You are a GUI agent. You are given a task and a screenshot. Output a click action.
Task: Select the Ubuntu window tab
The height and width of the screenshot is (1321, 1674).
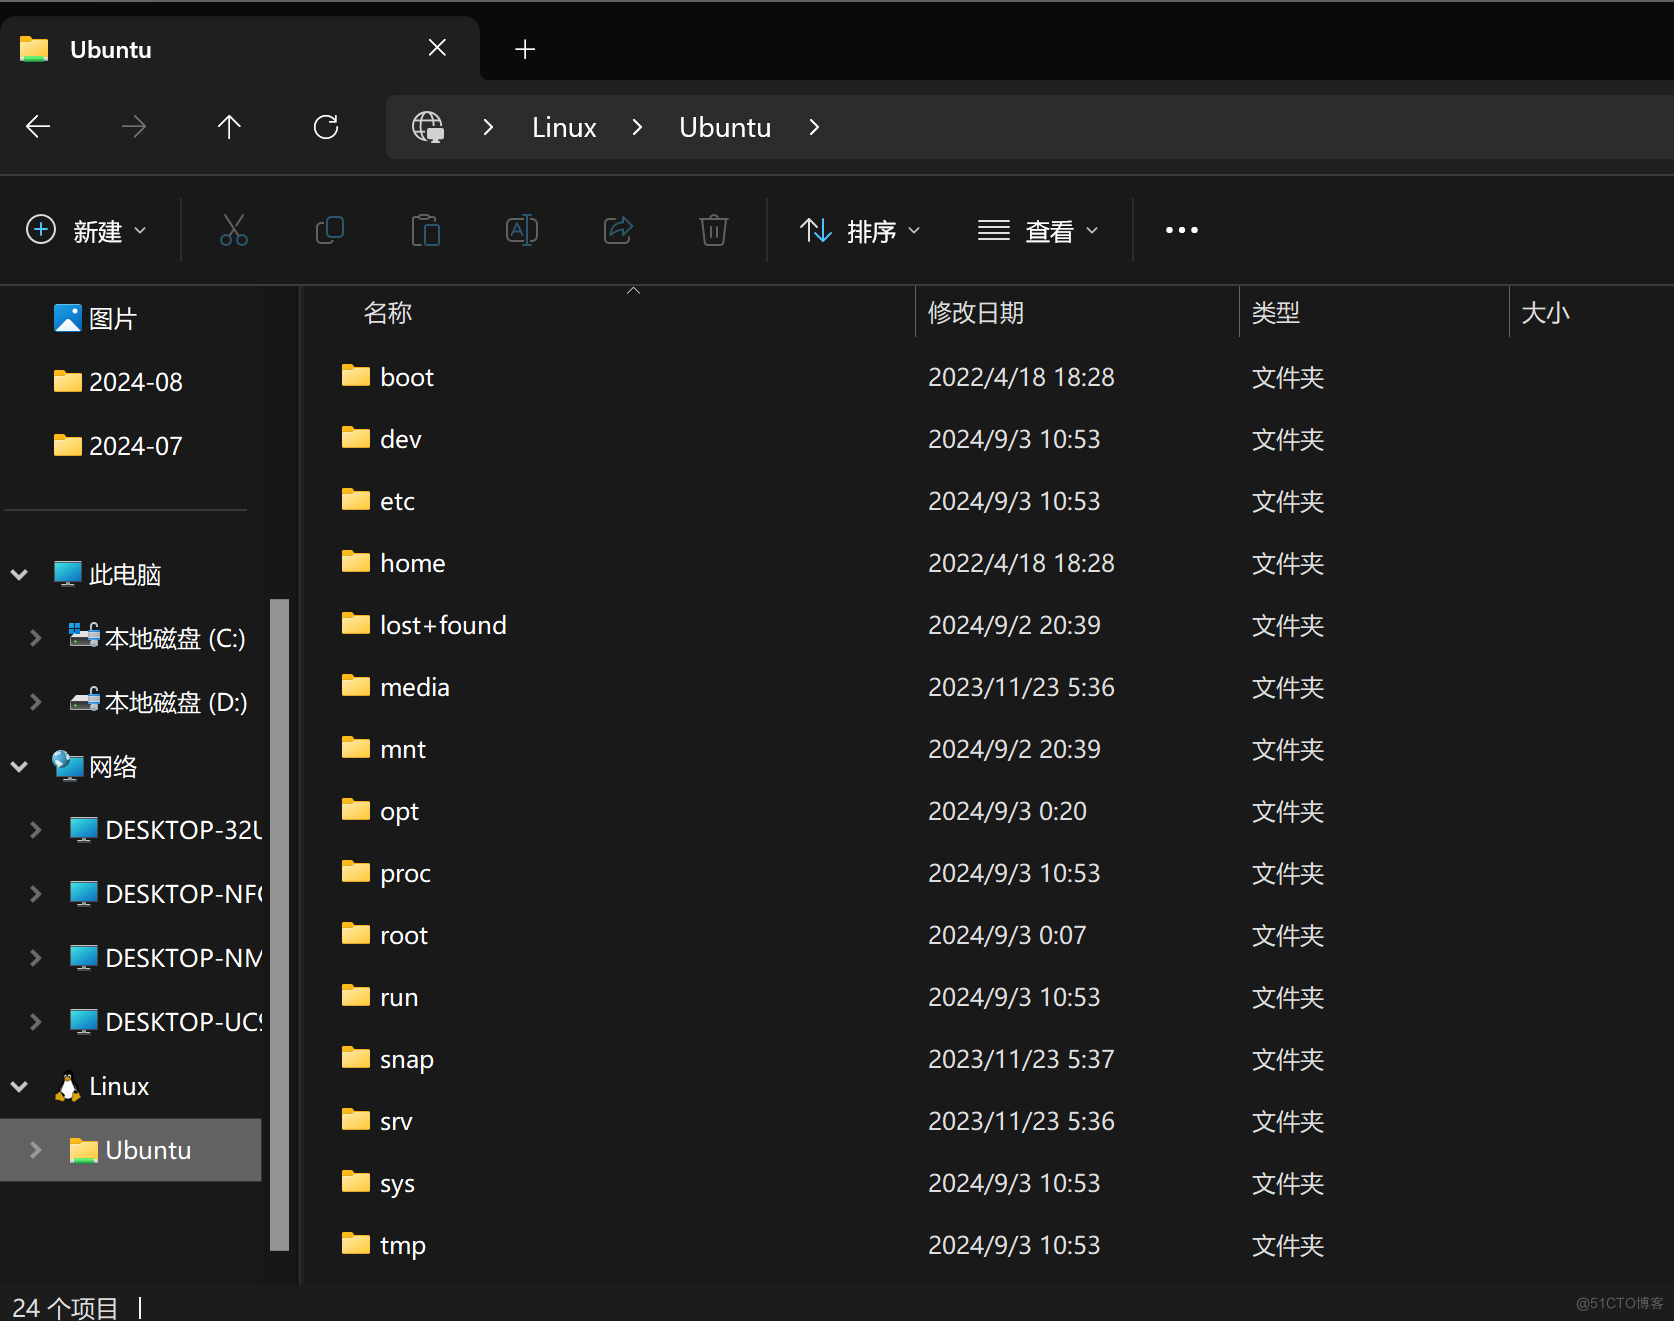coord(239,49)
